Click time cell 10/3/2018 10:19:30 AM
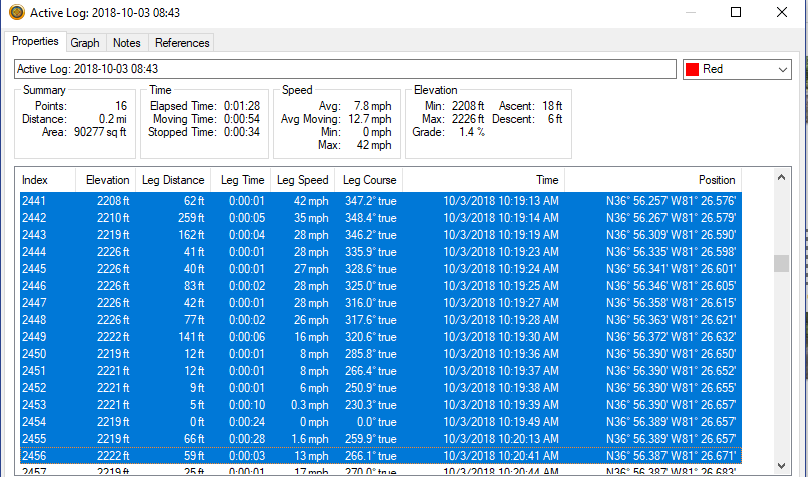This screenshot has width=808, height=477. tap(501, 337)
